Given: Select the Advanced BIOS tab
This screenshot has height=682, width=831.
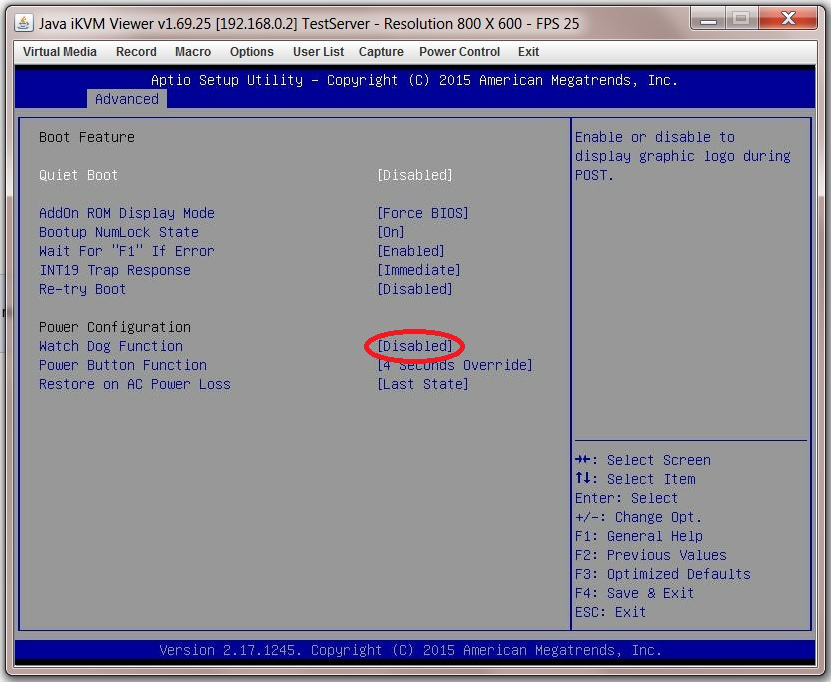Looking at the screenshot, I should (126, 99).
